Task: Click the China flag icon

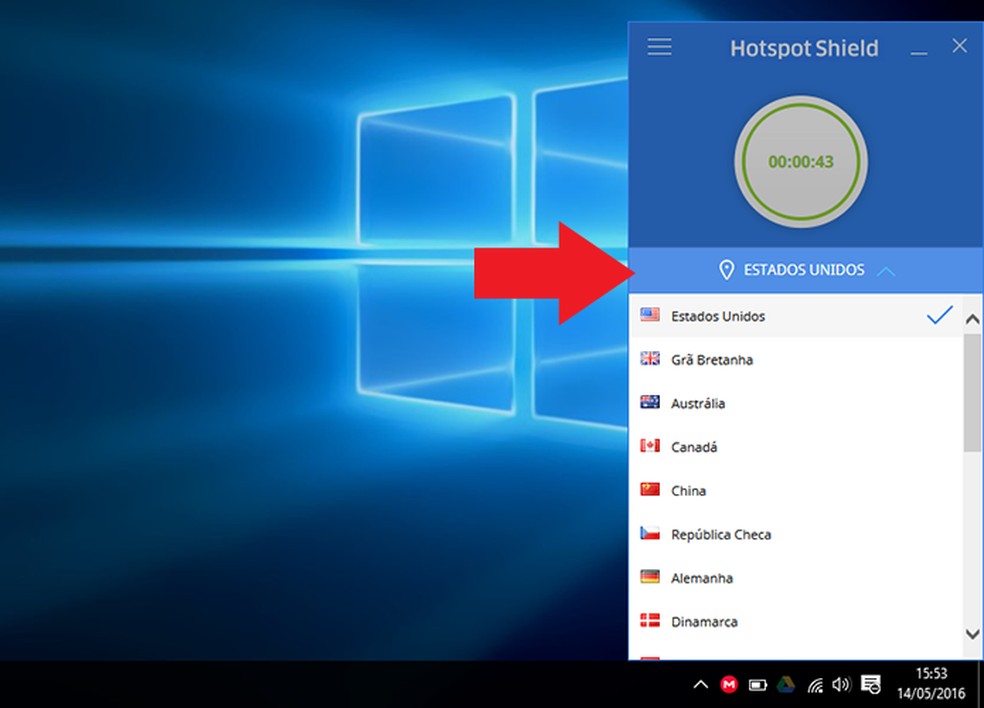Action: tap(650, 490)
